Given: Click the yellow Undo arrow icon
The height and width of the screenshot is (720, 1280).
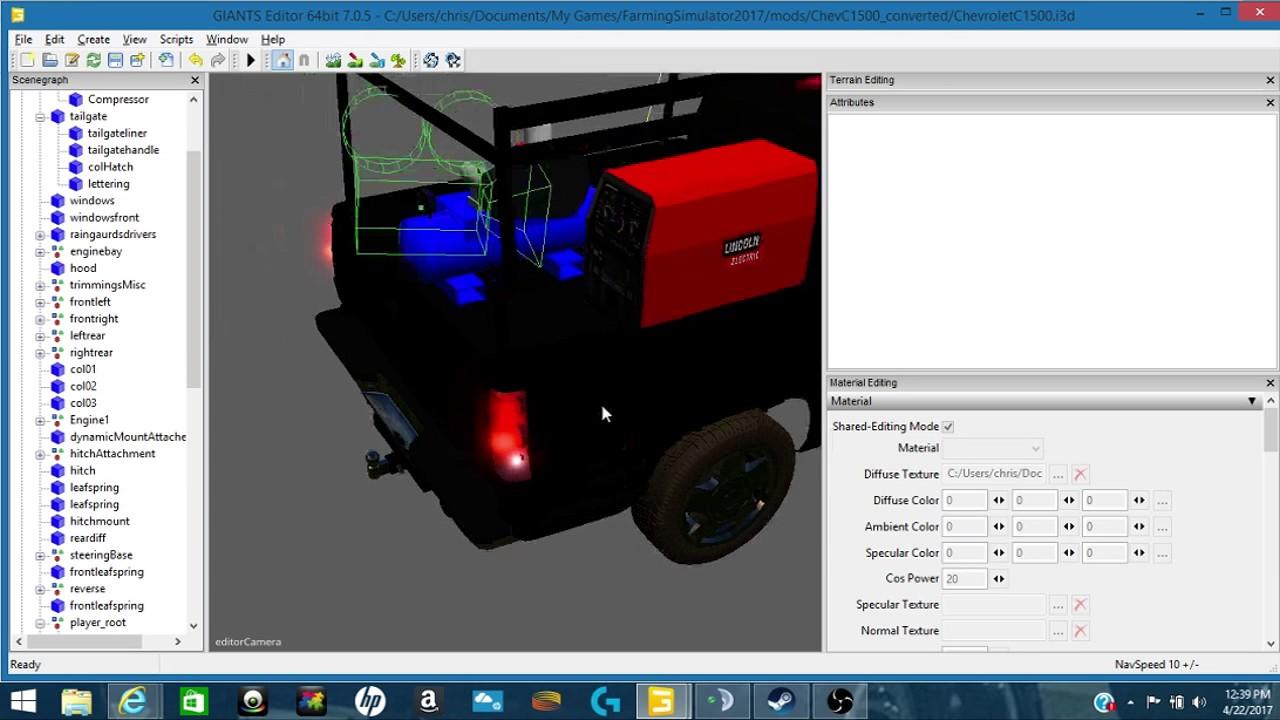Looking at the screenshot, I should tap(195, 61).
